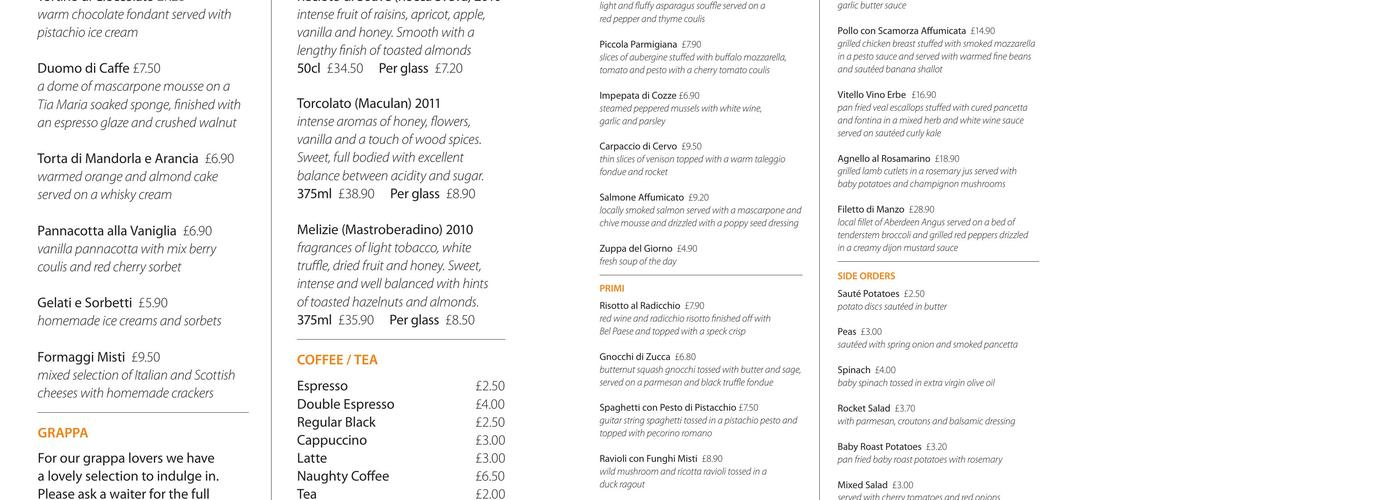Select the Rocket Salad side order
1400x500 pixels.
(864, 408)
